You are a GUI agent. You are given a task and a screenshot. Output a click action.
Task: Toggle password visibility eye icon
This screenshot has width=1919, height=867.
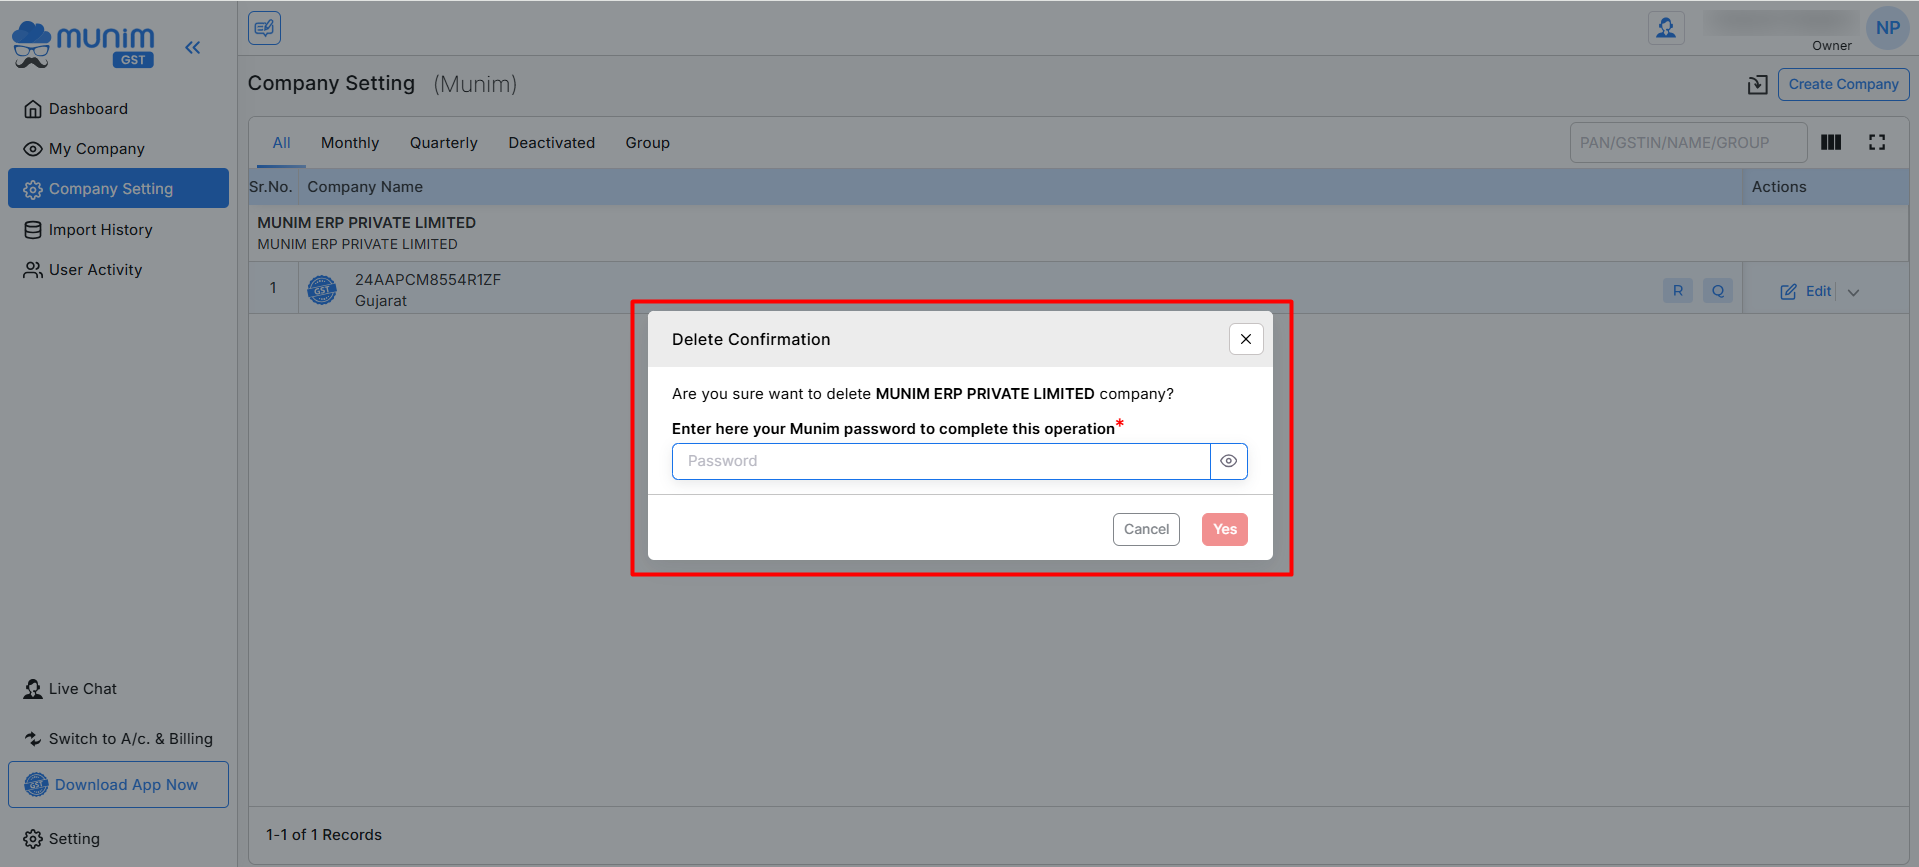tap(1229, 461)
